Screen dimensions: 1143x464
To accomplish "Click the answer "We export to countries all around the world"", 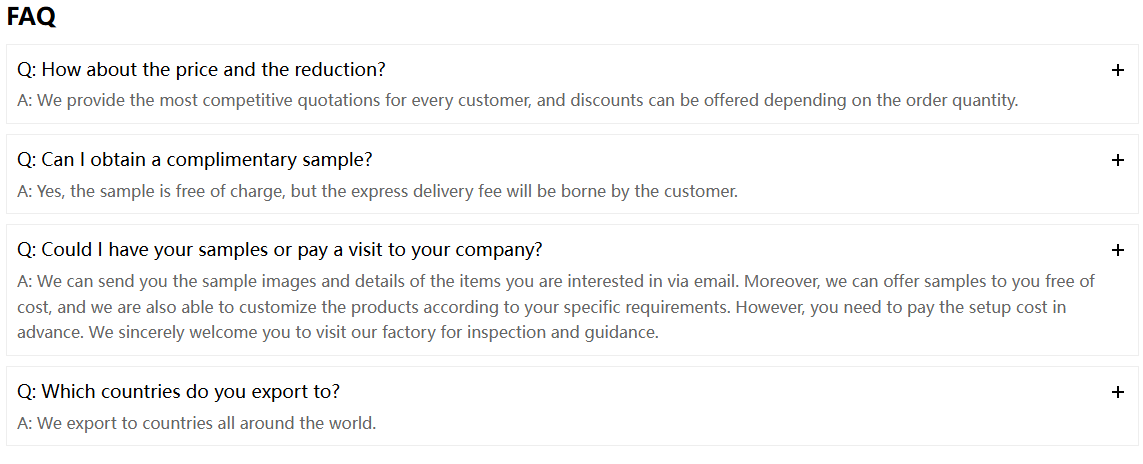I will point(197,423).
